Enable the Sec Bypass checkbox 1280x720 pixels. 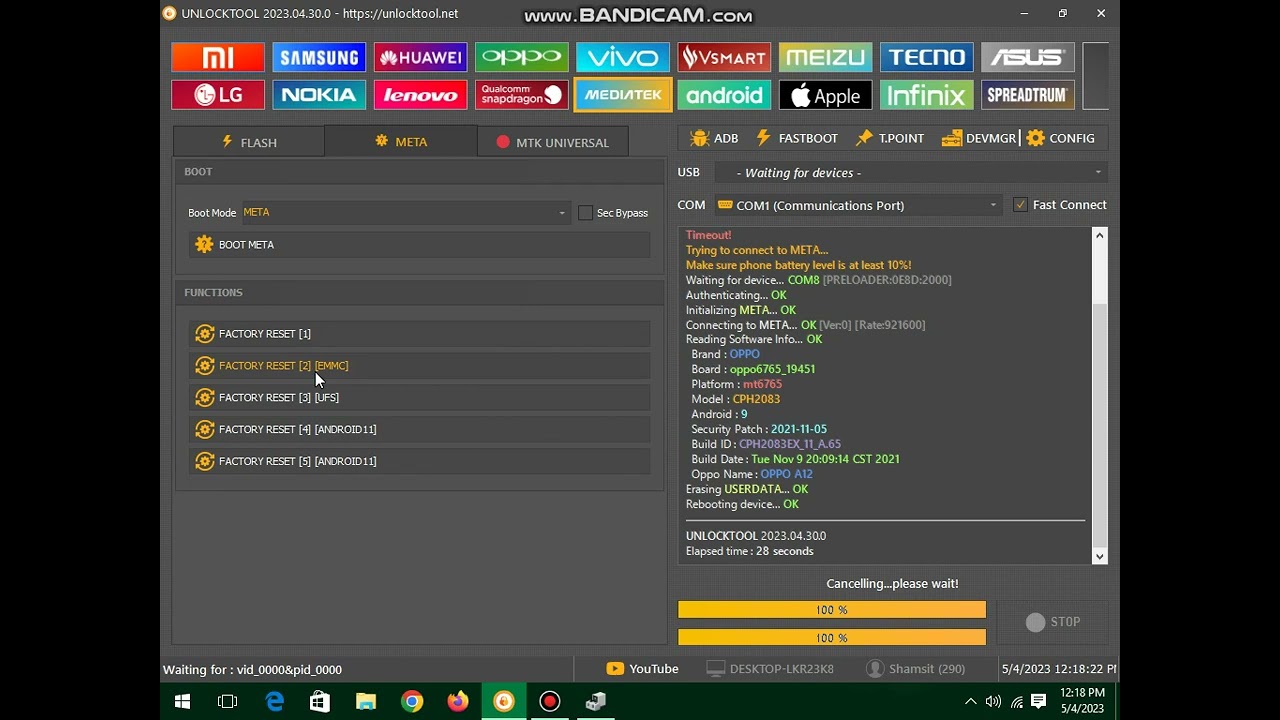click(x=585, y=213)
